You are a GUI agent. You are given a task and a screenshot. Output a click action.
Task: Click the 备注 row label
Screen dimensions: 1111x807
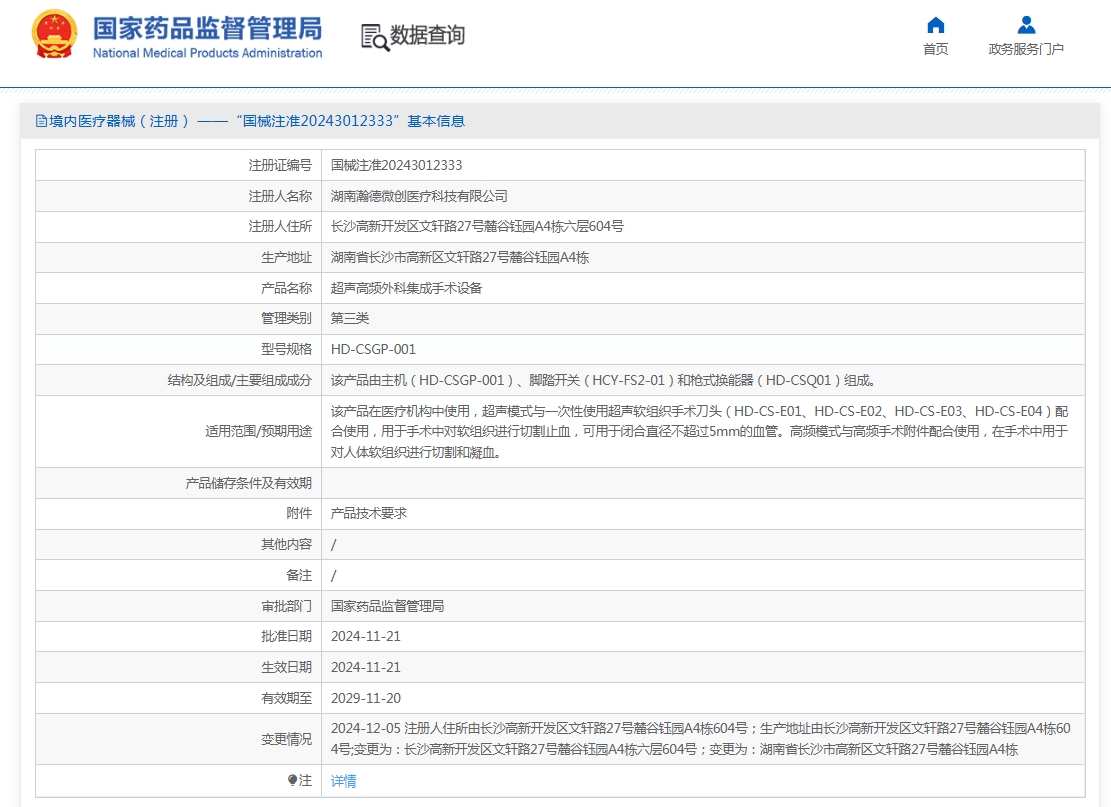click(x=299, y=575)
